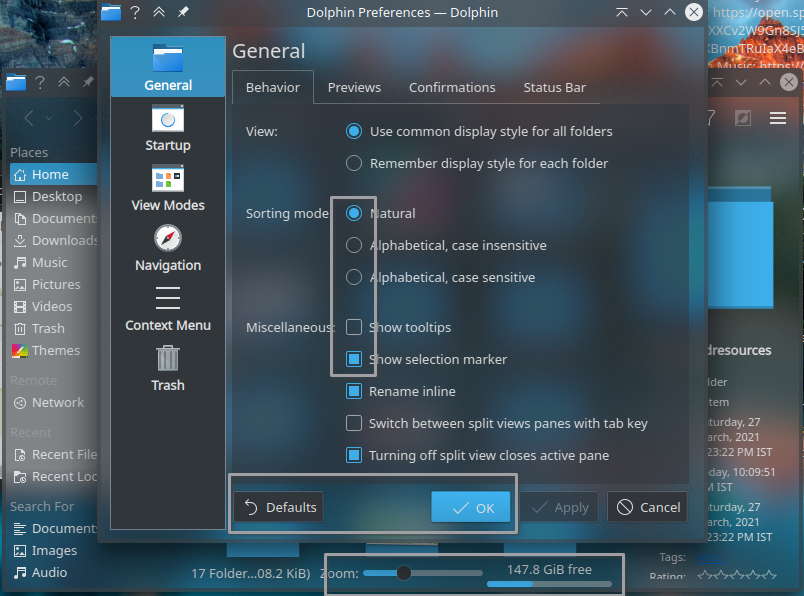
Task: Click the shade window icon in Preferences titlebar
Action: coord(622,12)
